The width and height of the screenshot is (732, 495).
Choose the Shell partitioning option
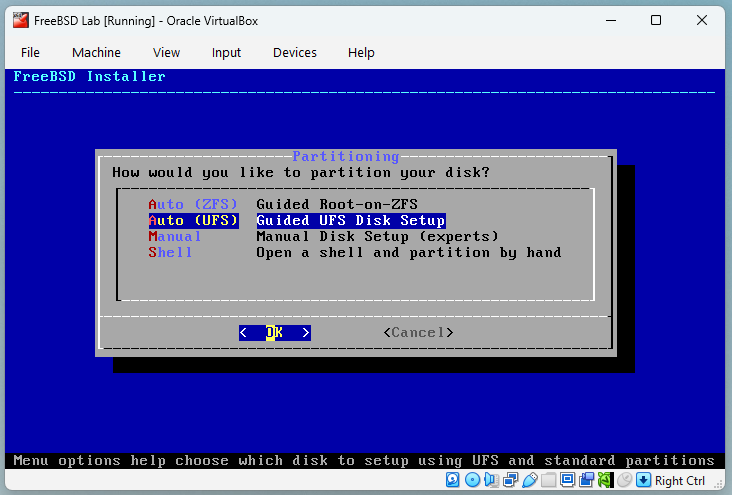(170, 253)
